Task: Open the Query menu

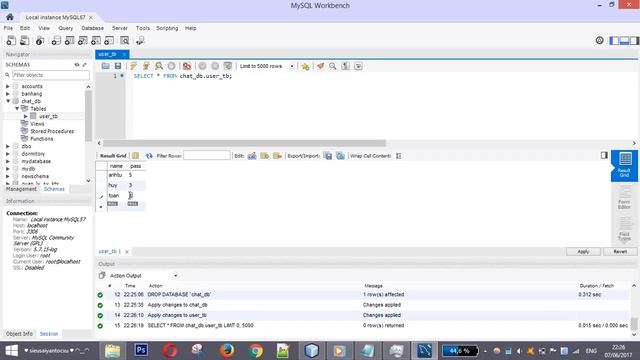Action: tap(65, 28)
